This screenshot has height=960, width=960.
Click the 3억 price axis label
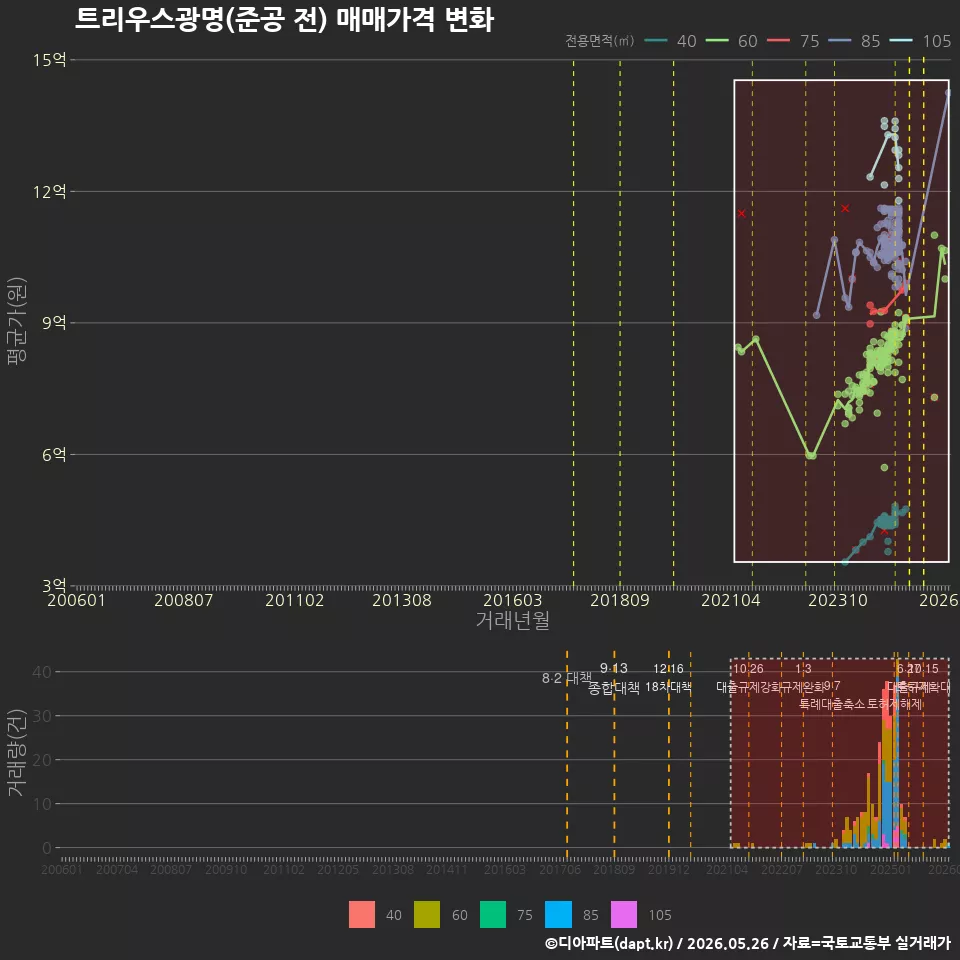pos(54,586)
